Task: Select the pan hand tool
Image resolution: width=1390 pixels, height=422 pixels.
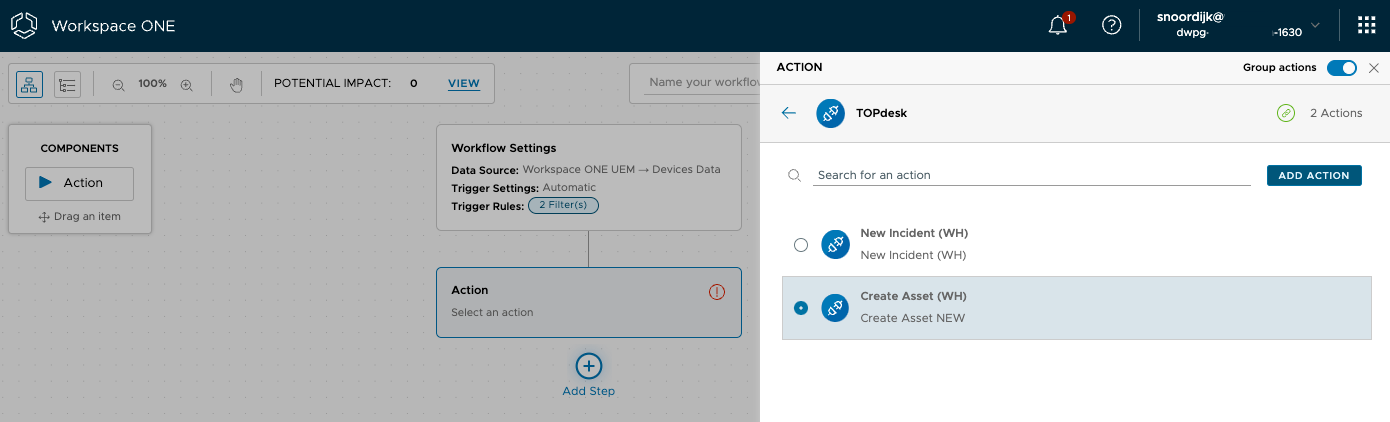Action: [x=236, y=84]
